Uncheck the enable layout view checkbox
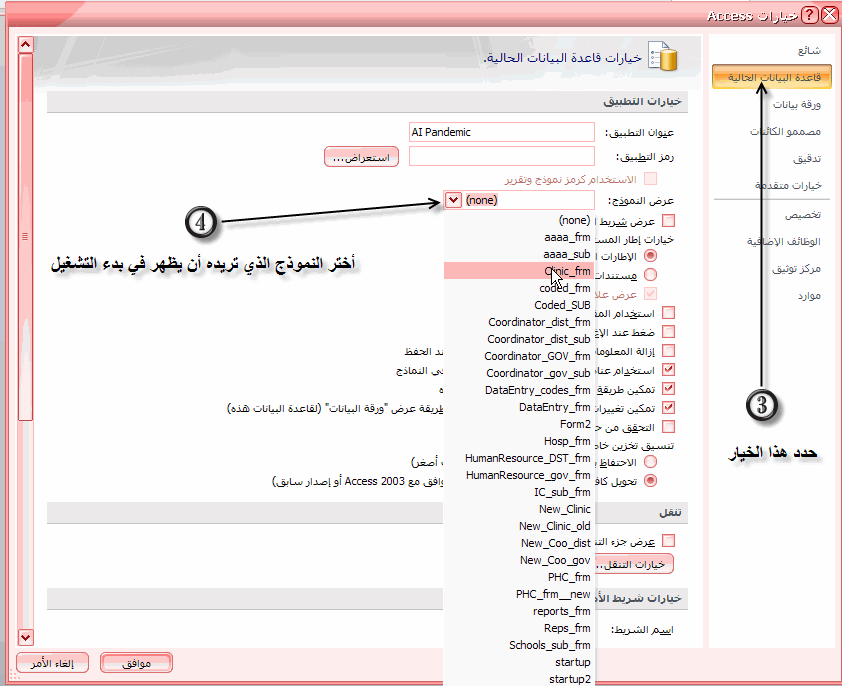Viewport: 842px width, 686px height. pos(669,388)
